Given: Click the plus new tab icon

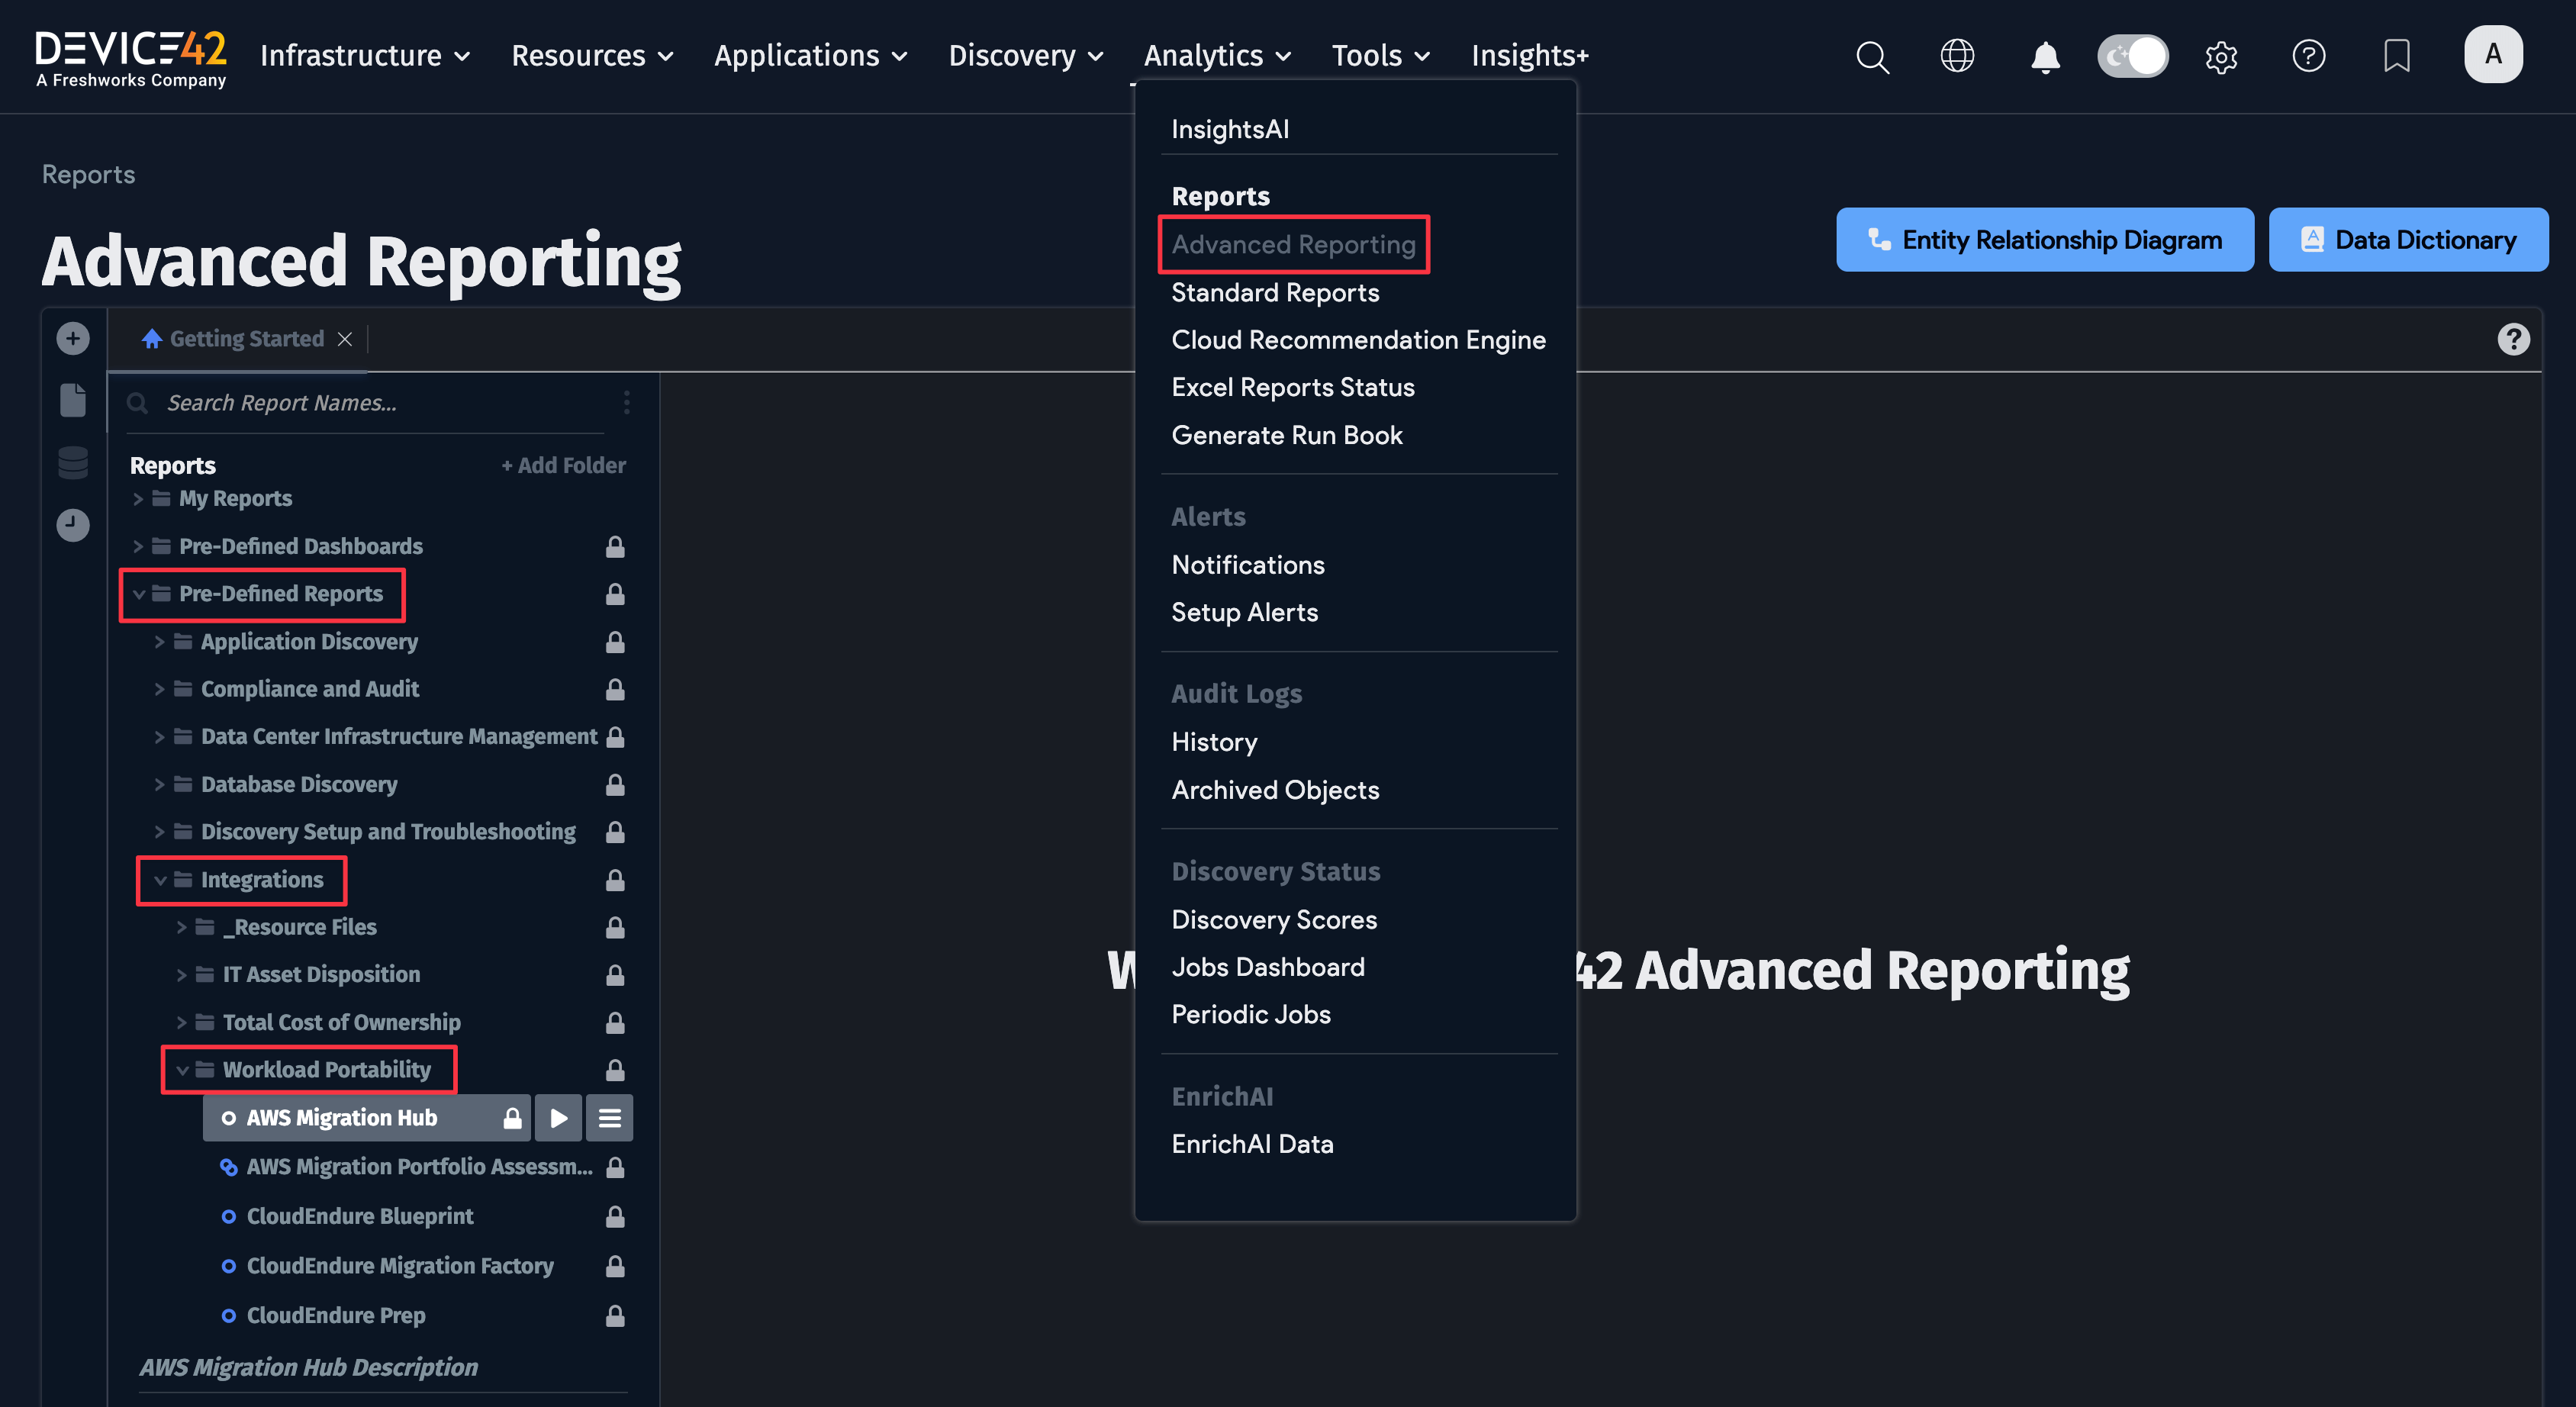Looking at the screenshot, I should [72, 339].
